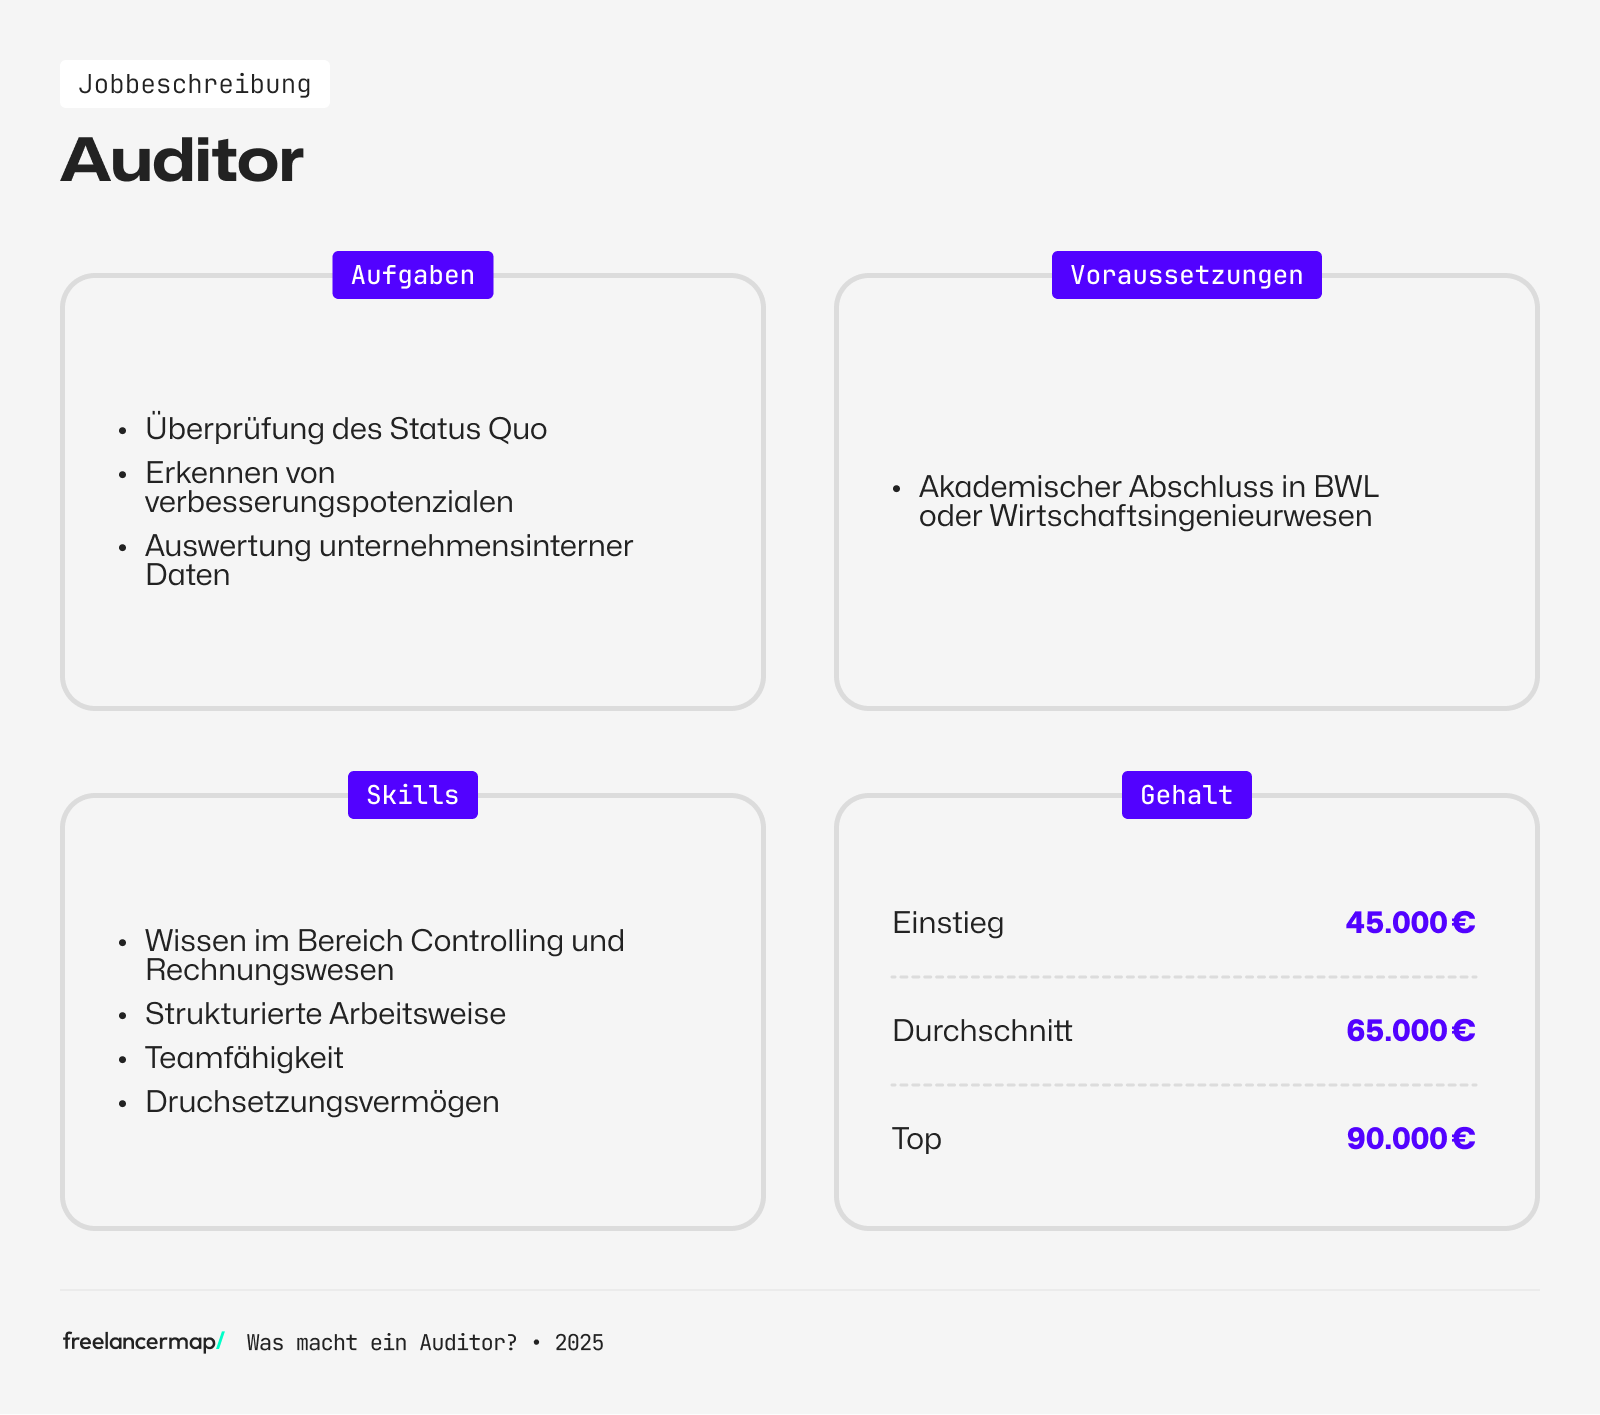Viewport: 1600px width, 1415px height.
Task: Select the Skills category badge
Action: click(x=412, y=794)
